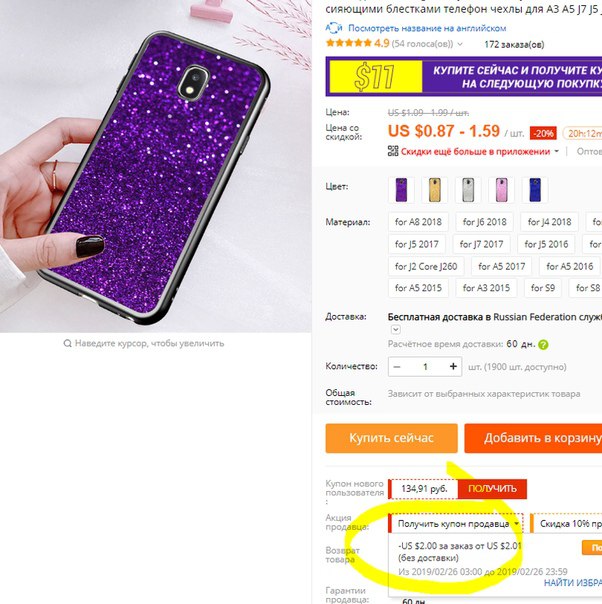Click the five-star rating icons
The image size is (602, 604).
point(349,43)
